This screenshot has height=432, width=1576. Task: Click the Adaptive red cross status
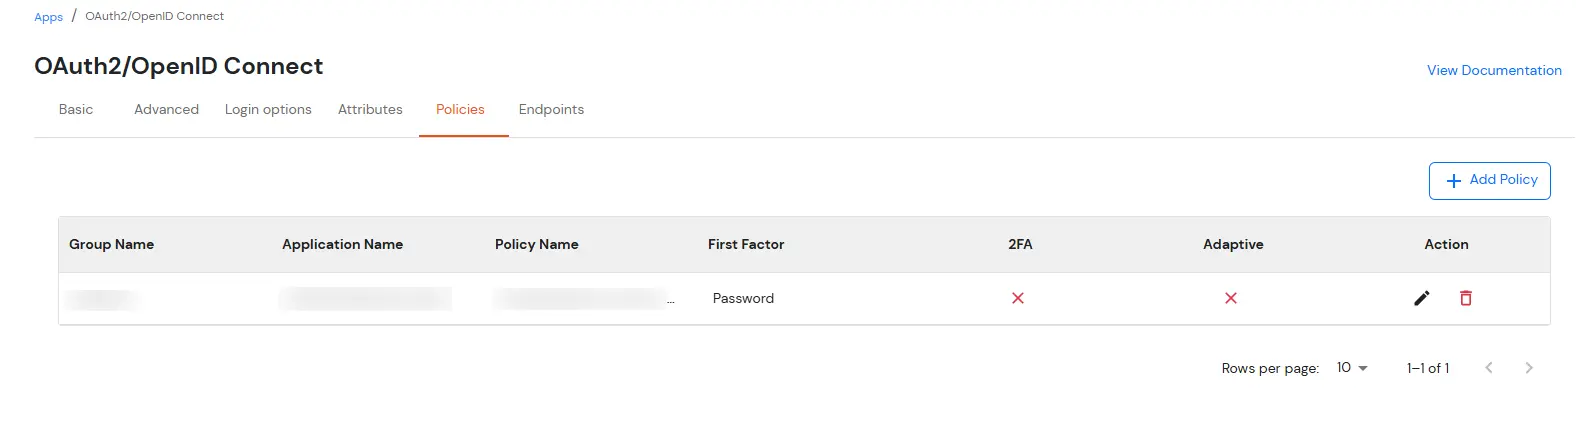pyautogui.click(x=1231, y=298)
